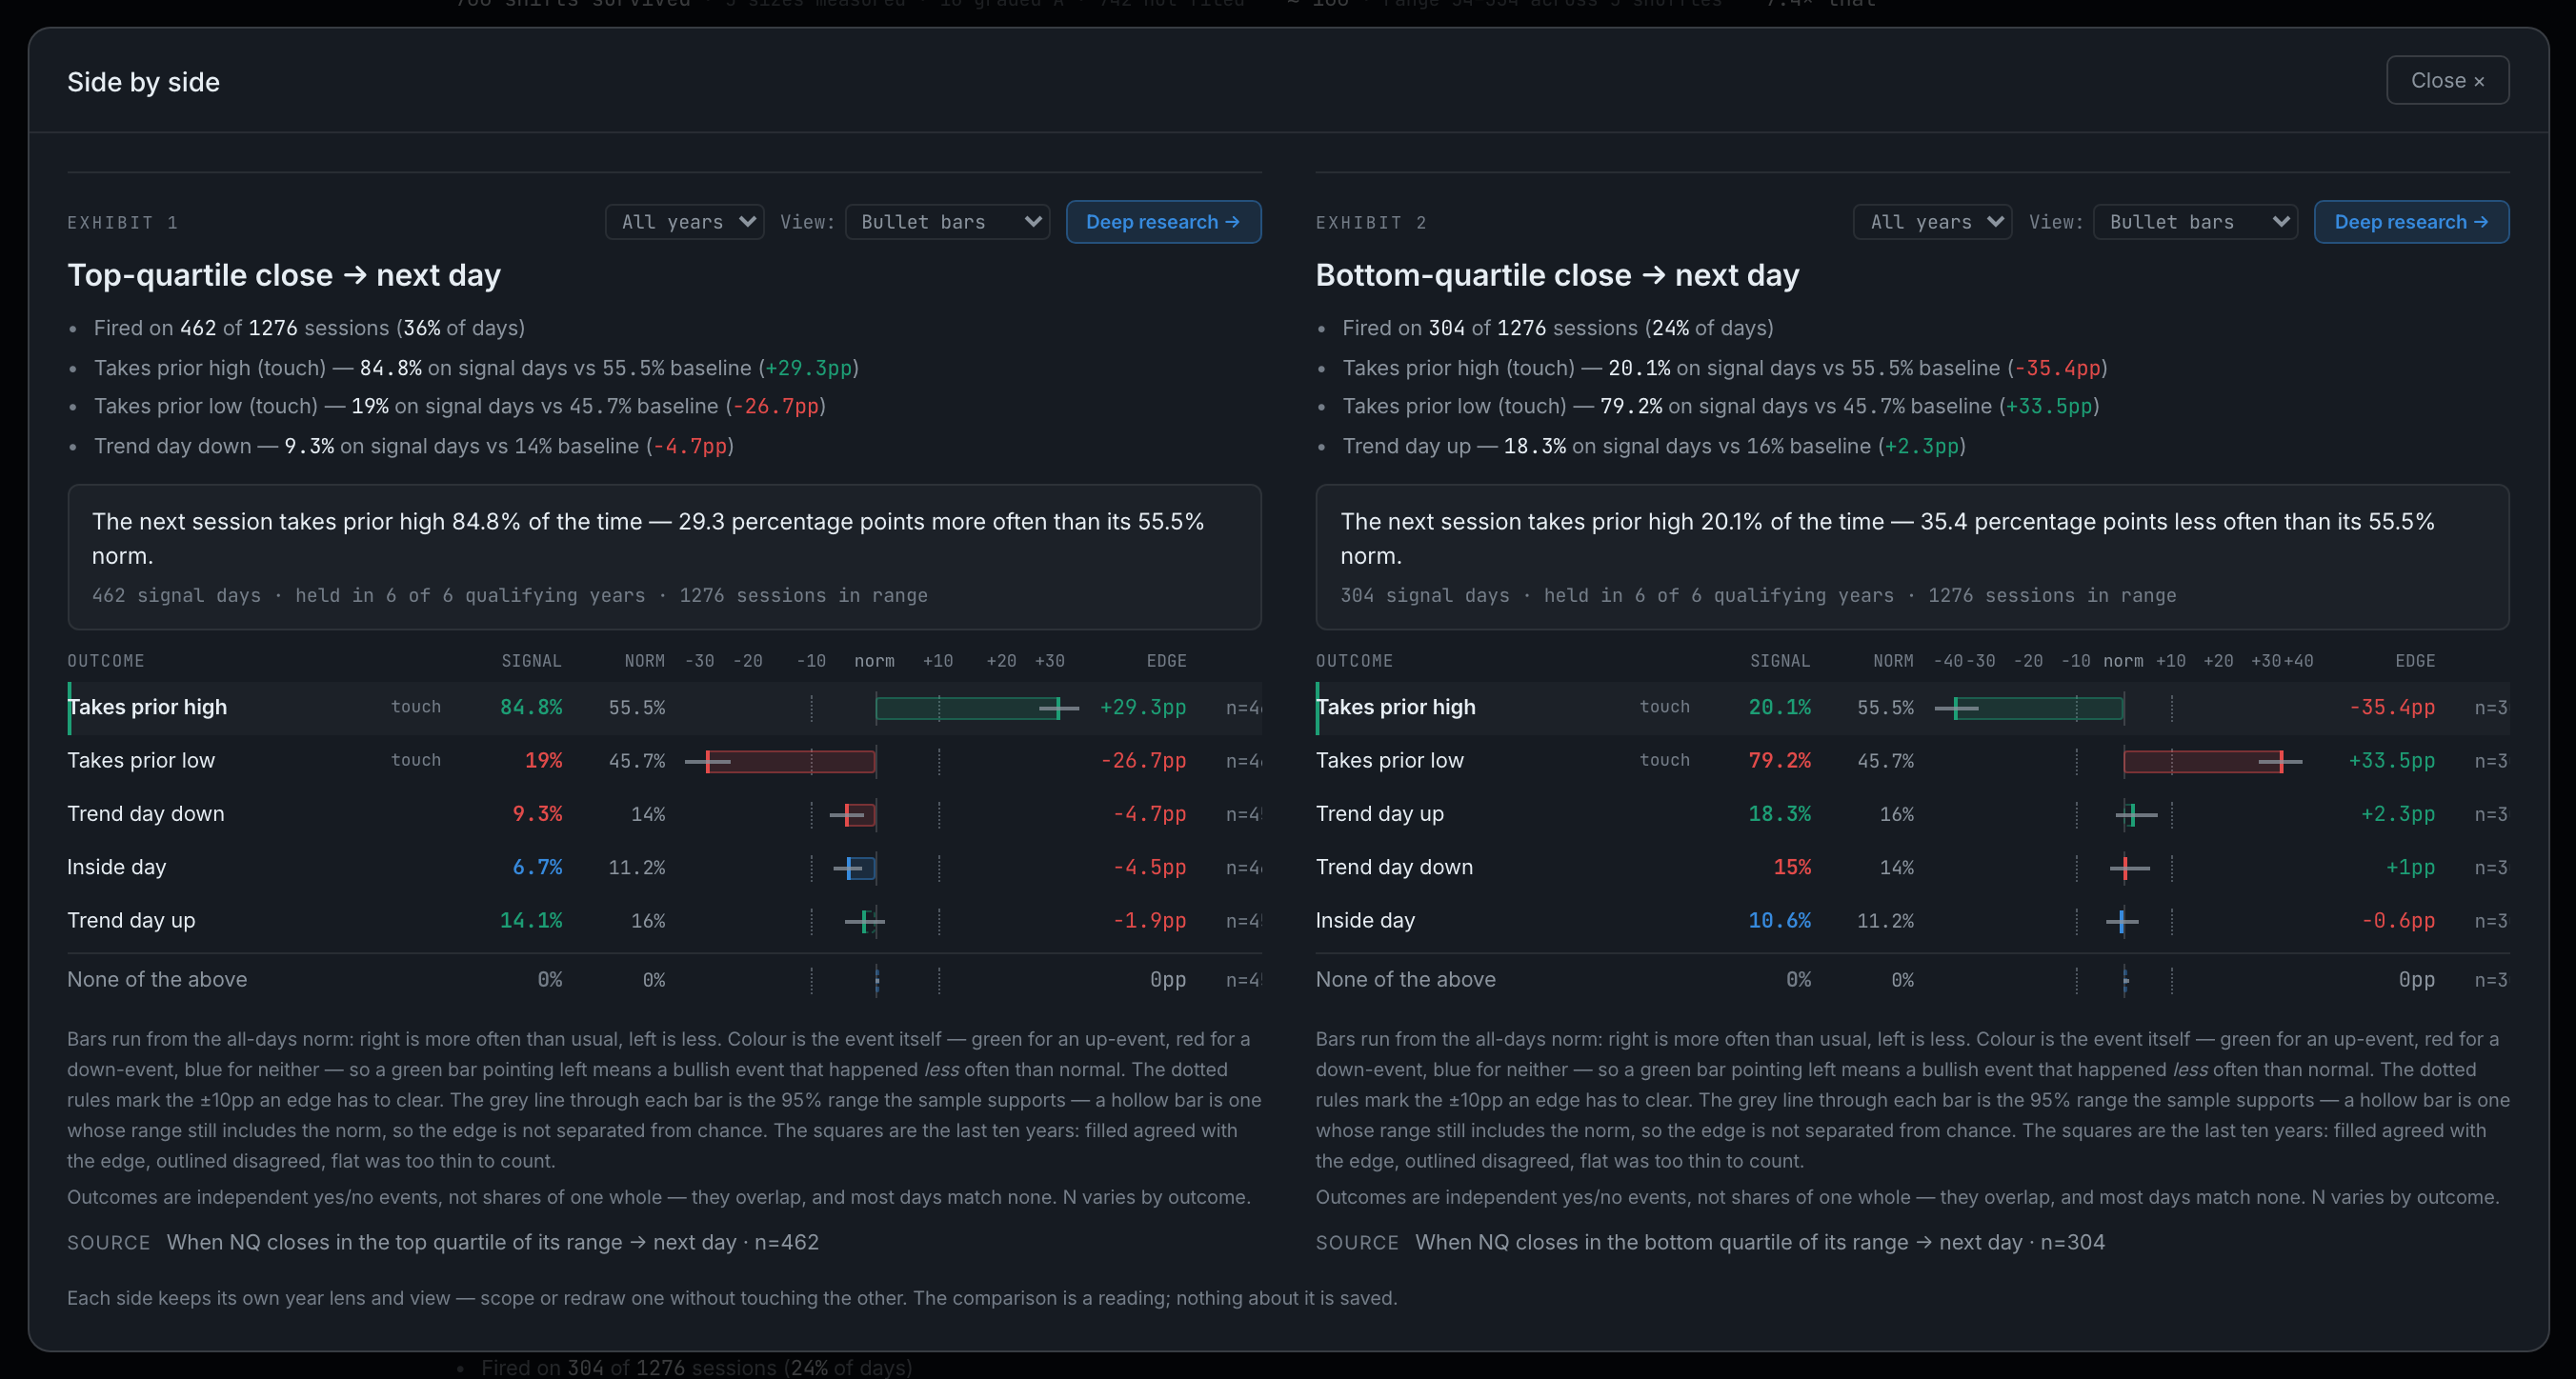The height and width of the screenshot is (1379, 2576).
Task: Open Exhibit 1 Bullet bars view dropdown
Action: coord(947,222)
